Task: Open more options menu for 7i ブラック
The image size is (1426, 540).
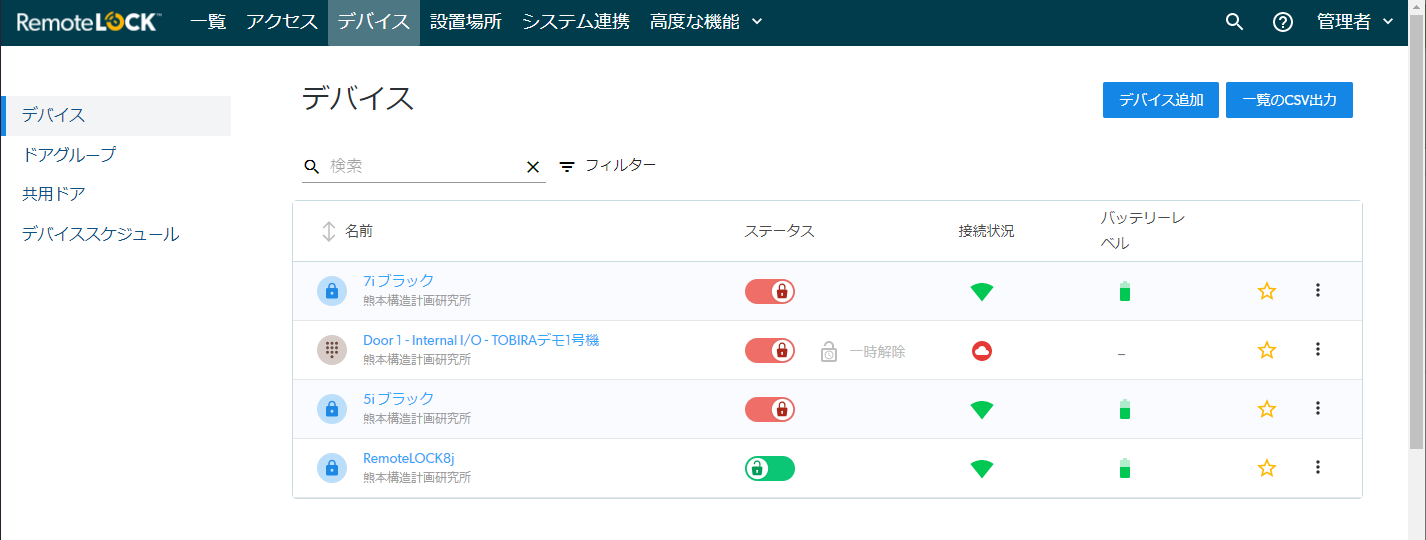Action: (x=1318, y=290)
